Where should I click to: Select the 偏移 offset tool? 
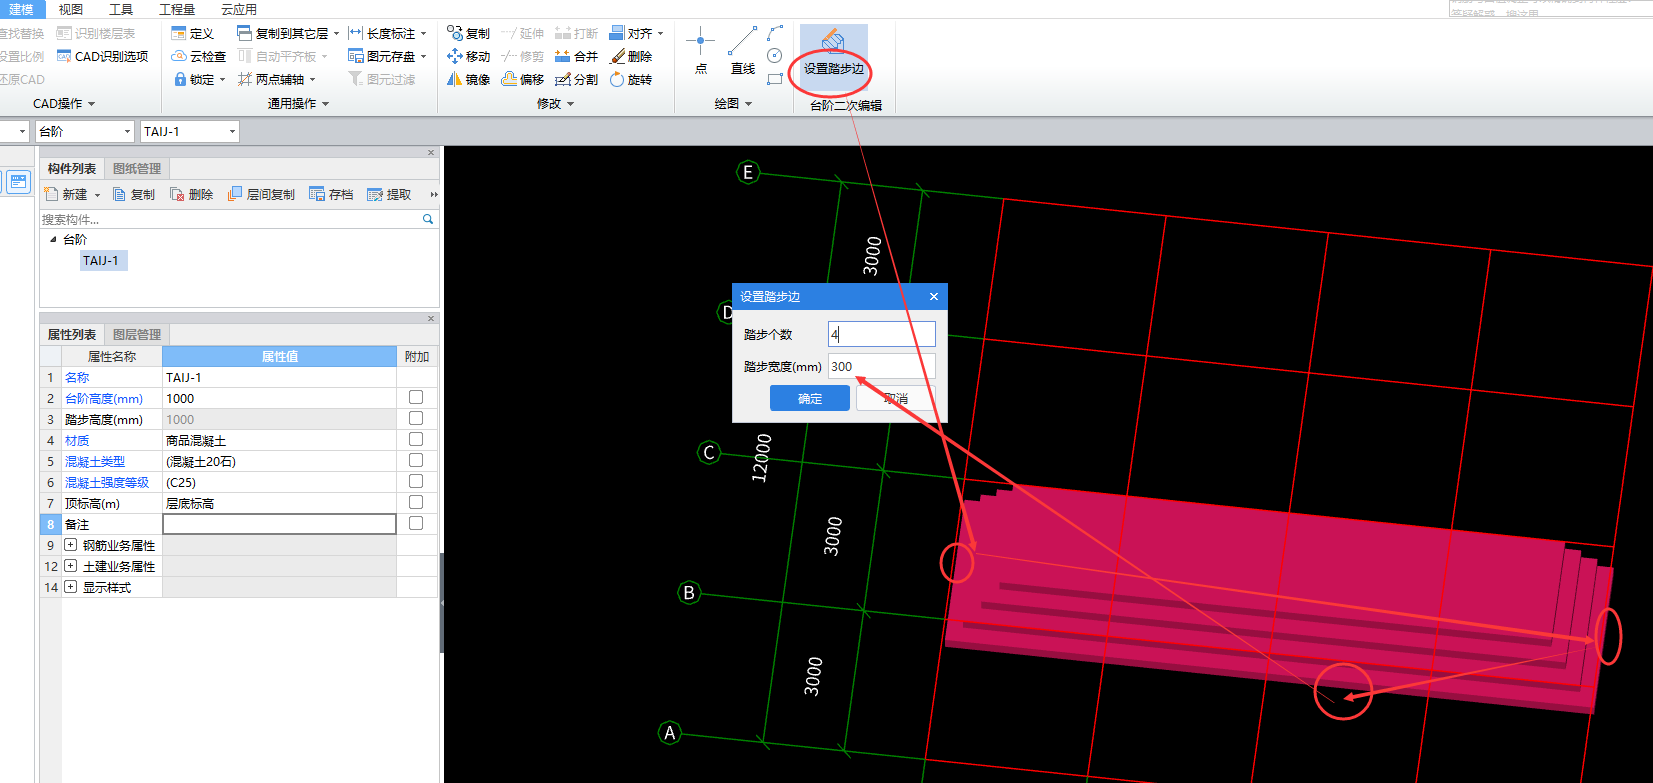[x=522, y=79]
